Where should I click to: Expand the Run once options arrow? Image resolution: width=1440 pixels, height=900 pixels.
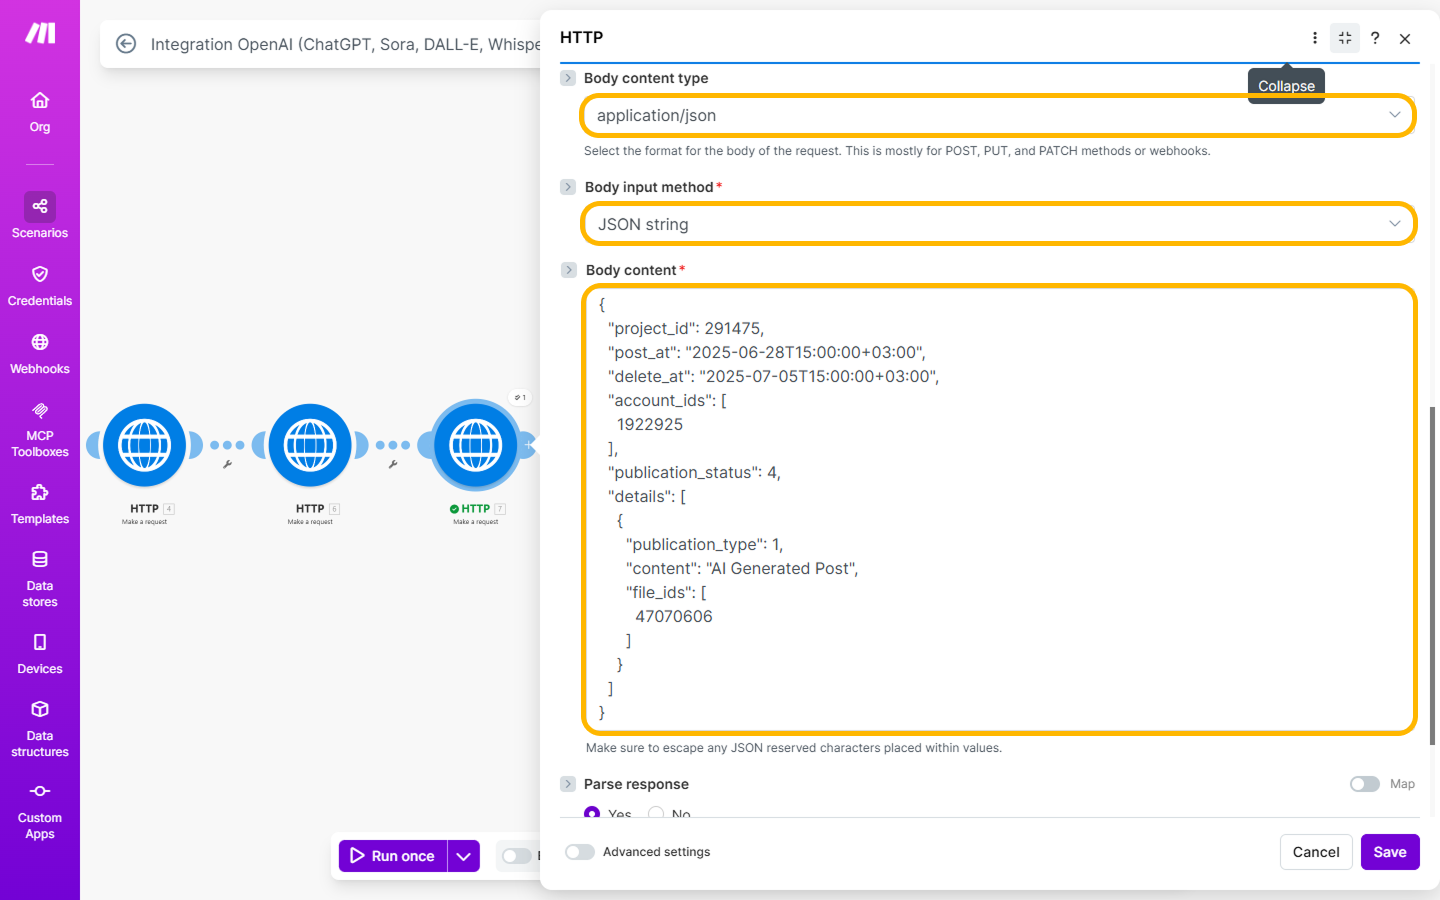click(x=463, y=856)
